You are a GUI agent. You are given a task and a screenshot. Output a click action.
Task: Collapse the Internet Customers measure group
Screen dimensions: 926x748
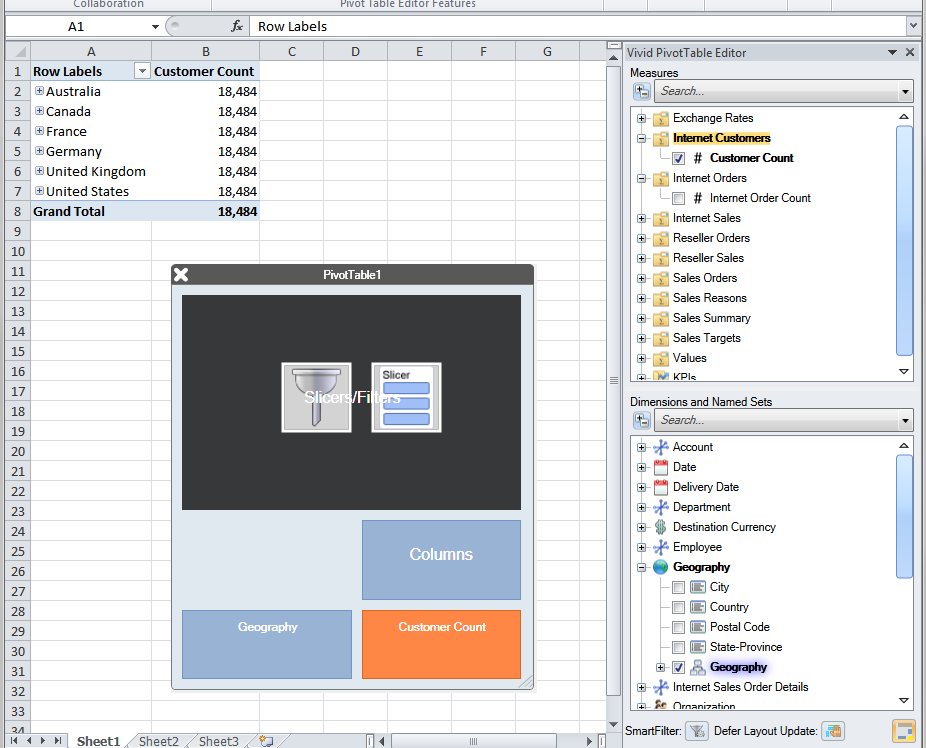pyautogui.click(x=641, y=139)
